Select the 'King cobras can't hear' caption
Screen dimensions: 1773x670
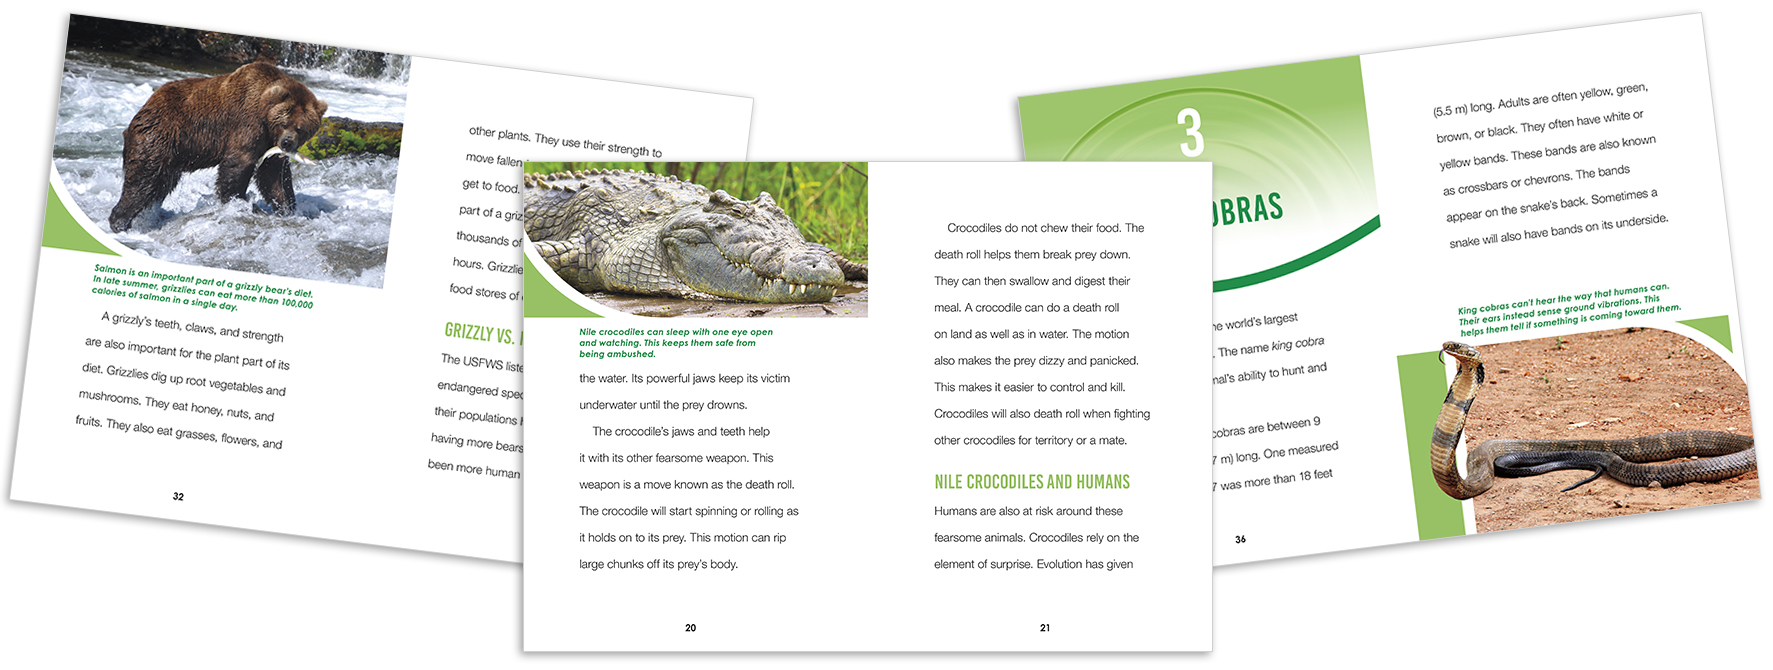1570,310
